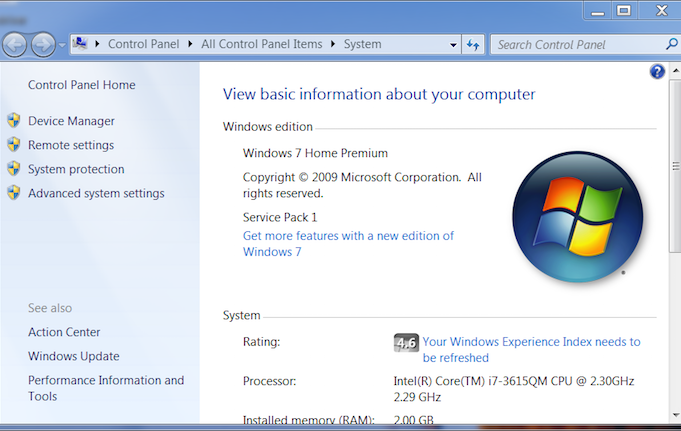The width and height of the screenshot is (681, 431).
Task: Open Advanced system settings
Action: pyautogui.click(x=96, y=193)
